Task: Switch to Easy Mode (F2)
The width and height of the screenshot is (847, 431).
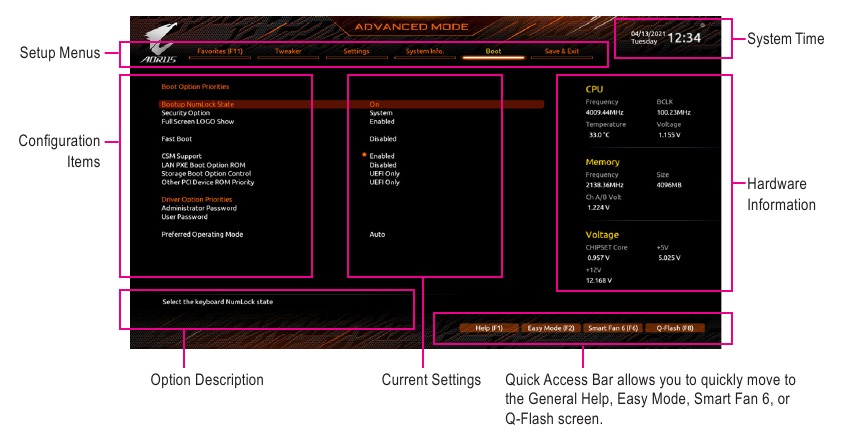Action: [x=550, y=327]
